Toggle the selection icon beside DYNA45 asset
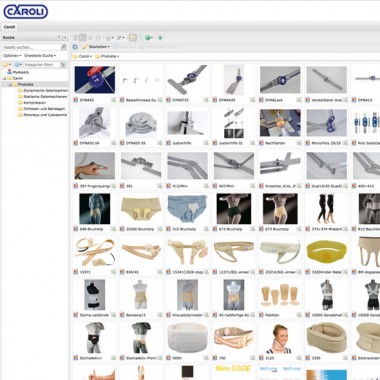This screenshot has width=380, height=380. coord(113,100)
